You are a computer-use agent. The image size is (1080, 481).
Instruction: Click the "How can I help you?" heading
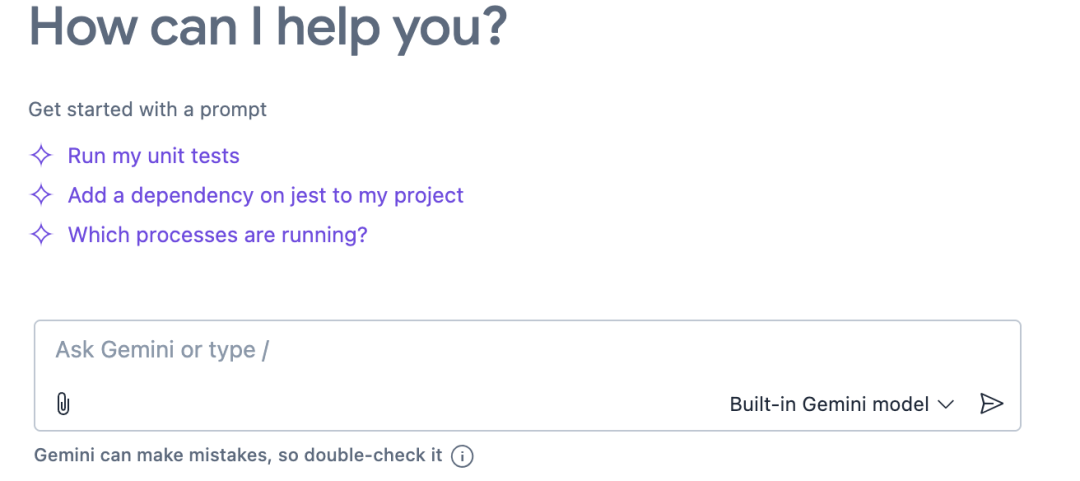268,27
